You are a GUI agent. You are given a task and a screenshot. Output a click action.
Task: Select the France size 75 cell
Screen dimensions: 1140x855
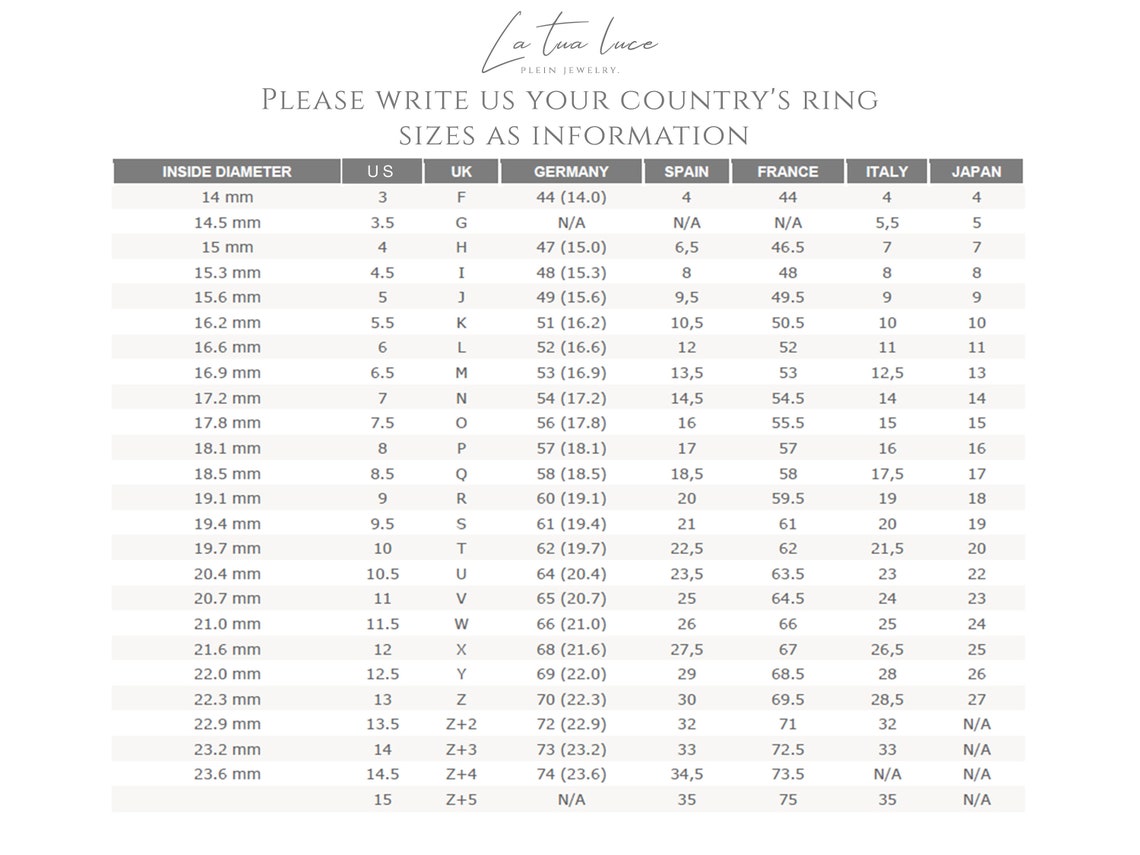788,799
